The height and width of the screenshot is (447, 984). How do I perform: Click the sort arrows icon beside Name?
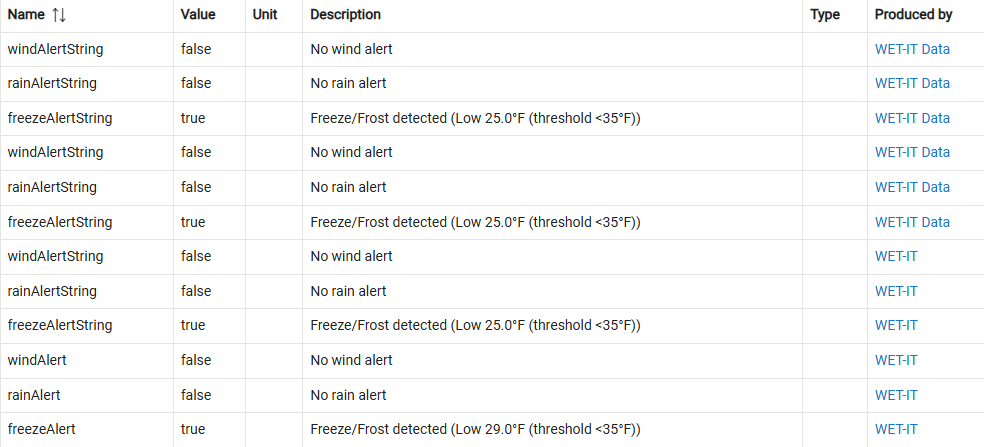pyautogui.click(x=59, y=15)
